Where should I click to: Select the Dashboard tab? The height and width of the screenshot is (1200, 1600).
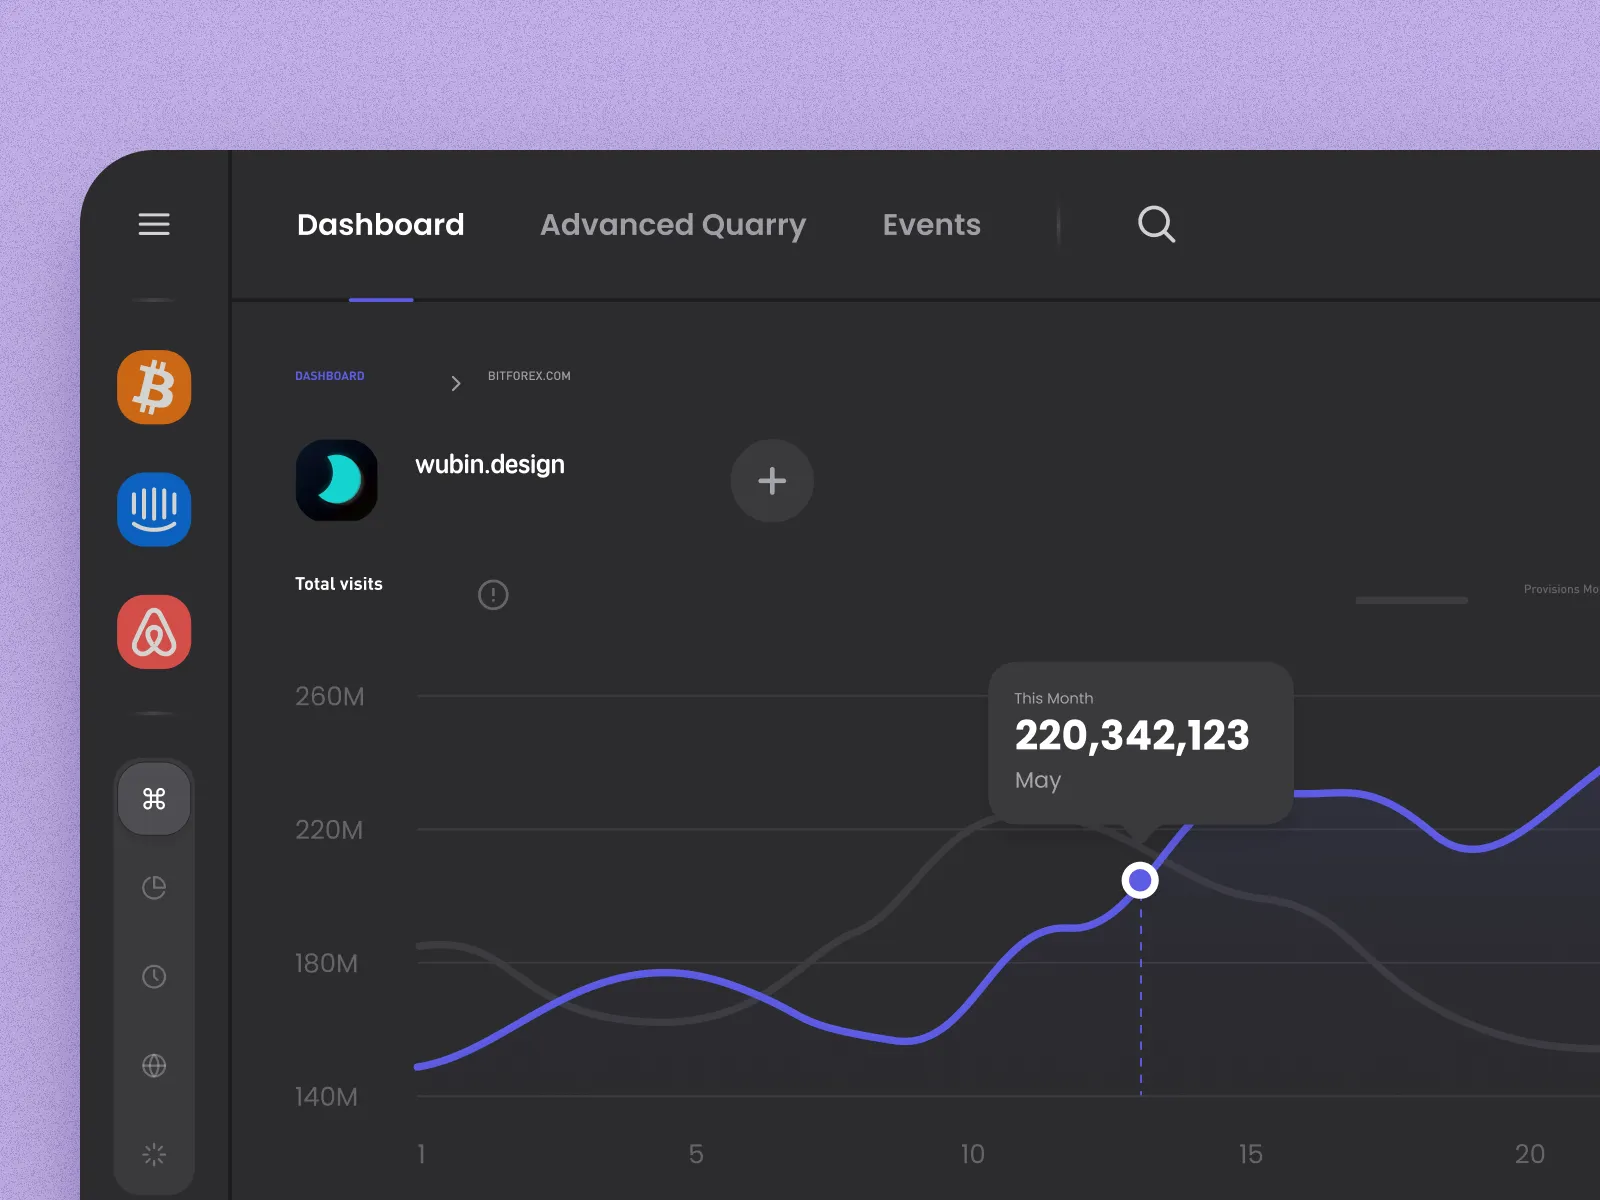[380, 224]
